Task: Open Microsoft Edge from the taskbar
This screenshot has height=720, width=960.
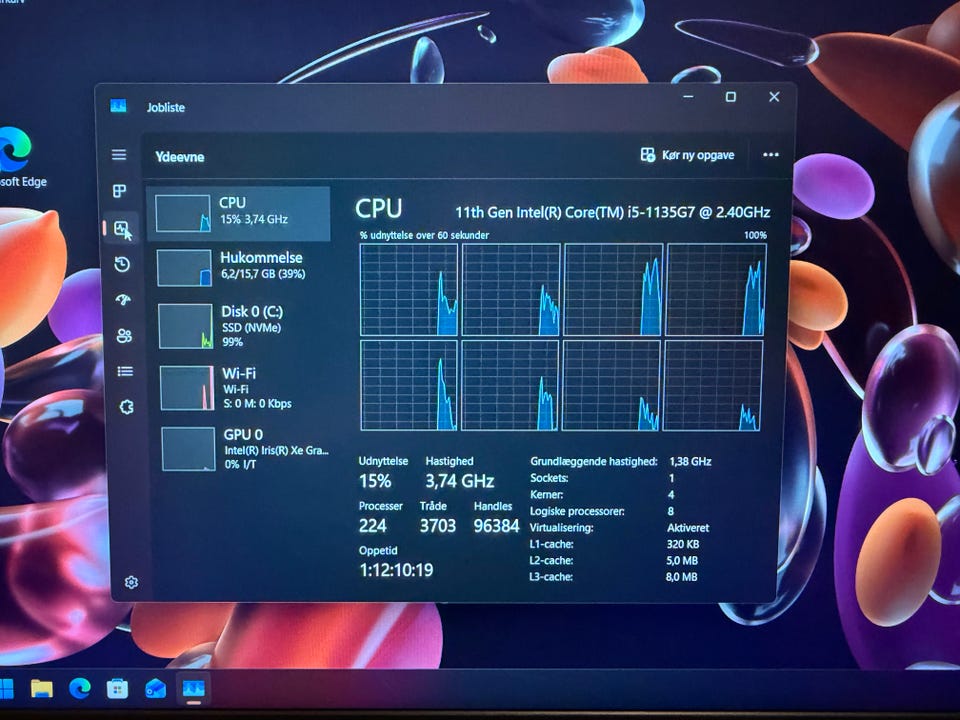Action: tap(80, 689)
